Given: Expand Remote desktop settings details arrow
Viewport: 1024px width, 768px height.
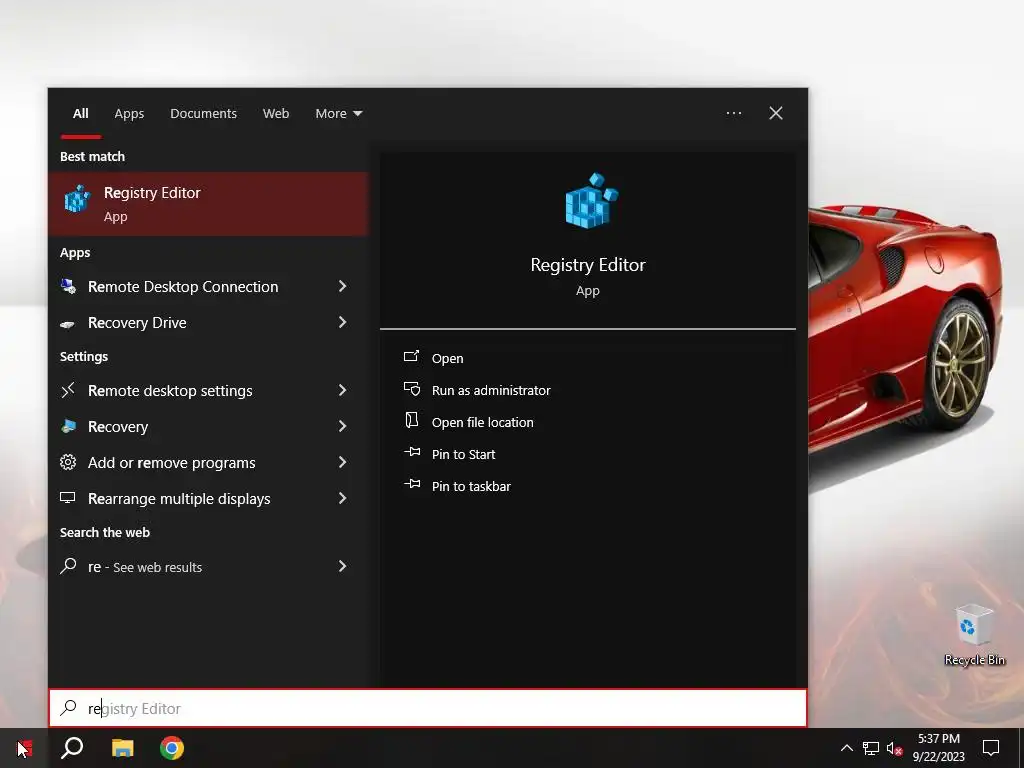Looking at the screenshot, I should point(342,390).
